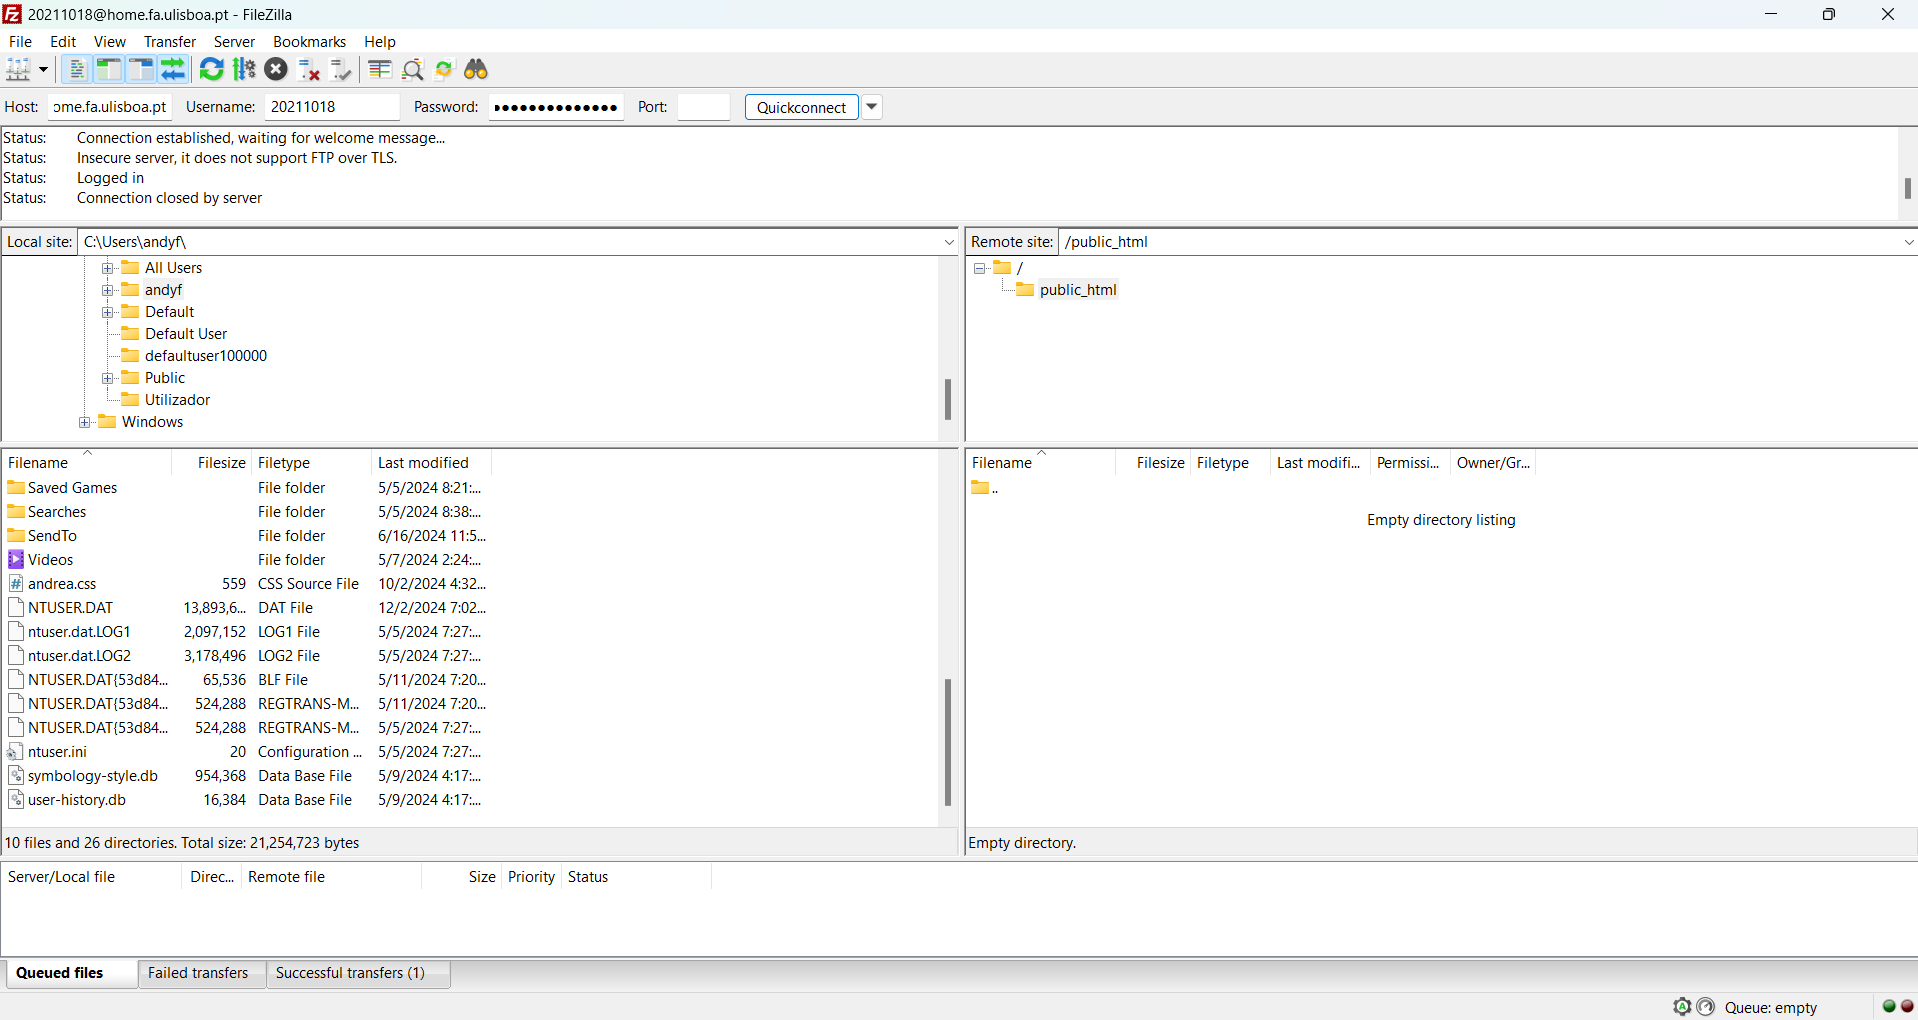This screenshot has height=1020, width=1918.
Task: Reconnect to the last server
Action: click(341, 69)
